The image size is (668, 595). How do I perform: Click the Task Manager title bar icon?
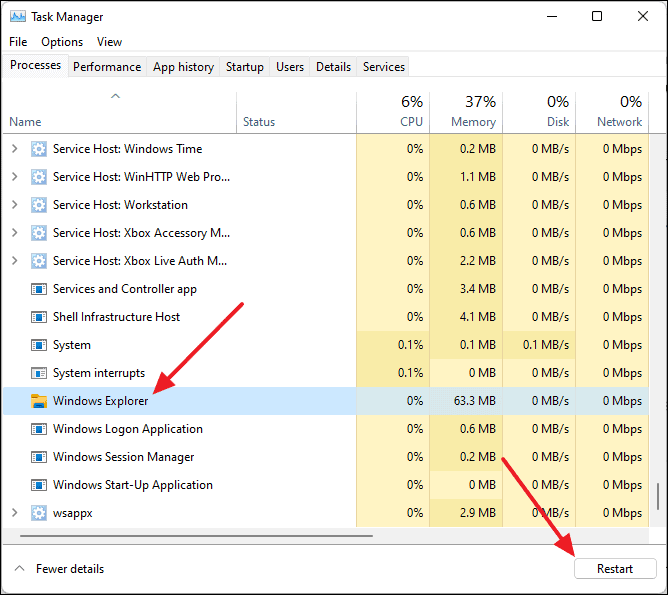(17, 17)
